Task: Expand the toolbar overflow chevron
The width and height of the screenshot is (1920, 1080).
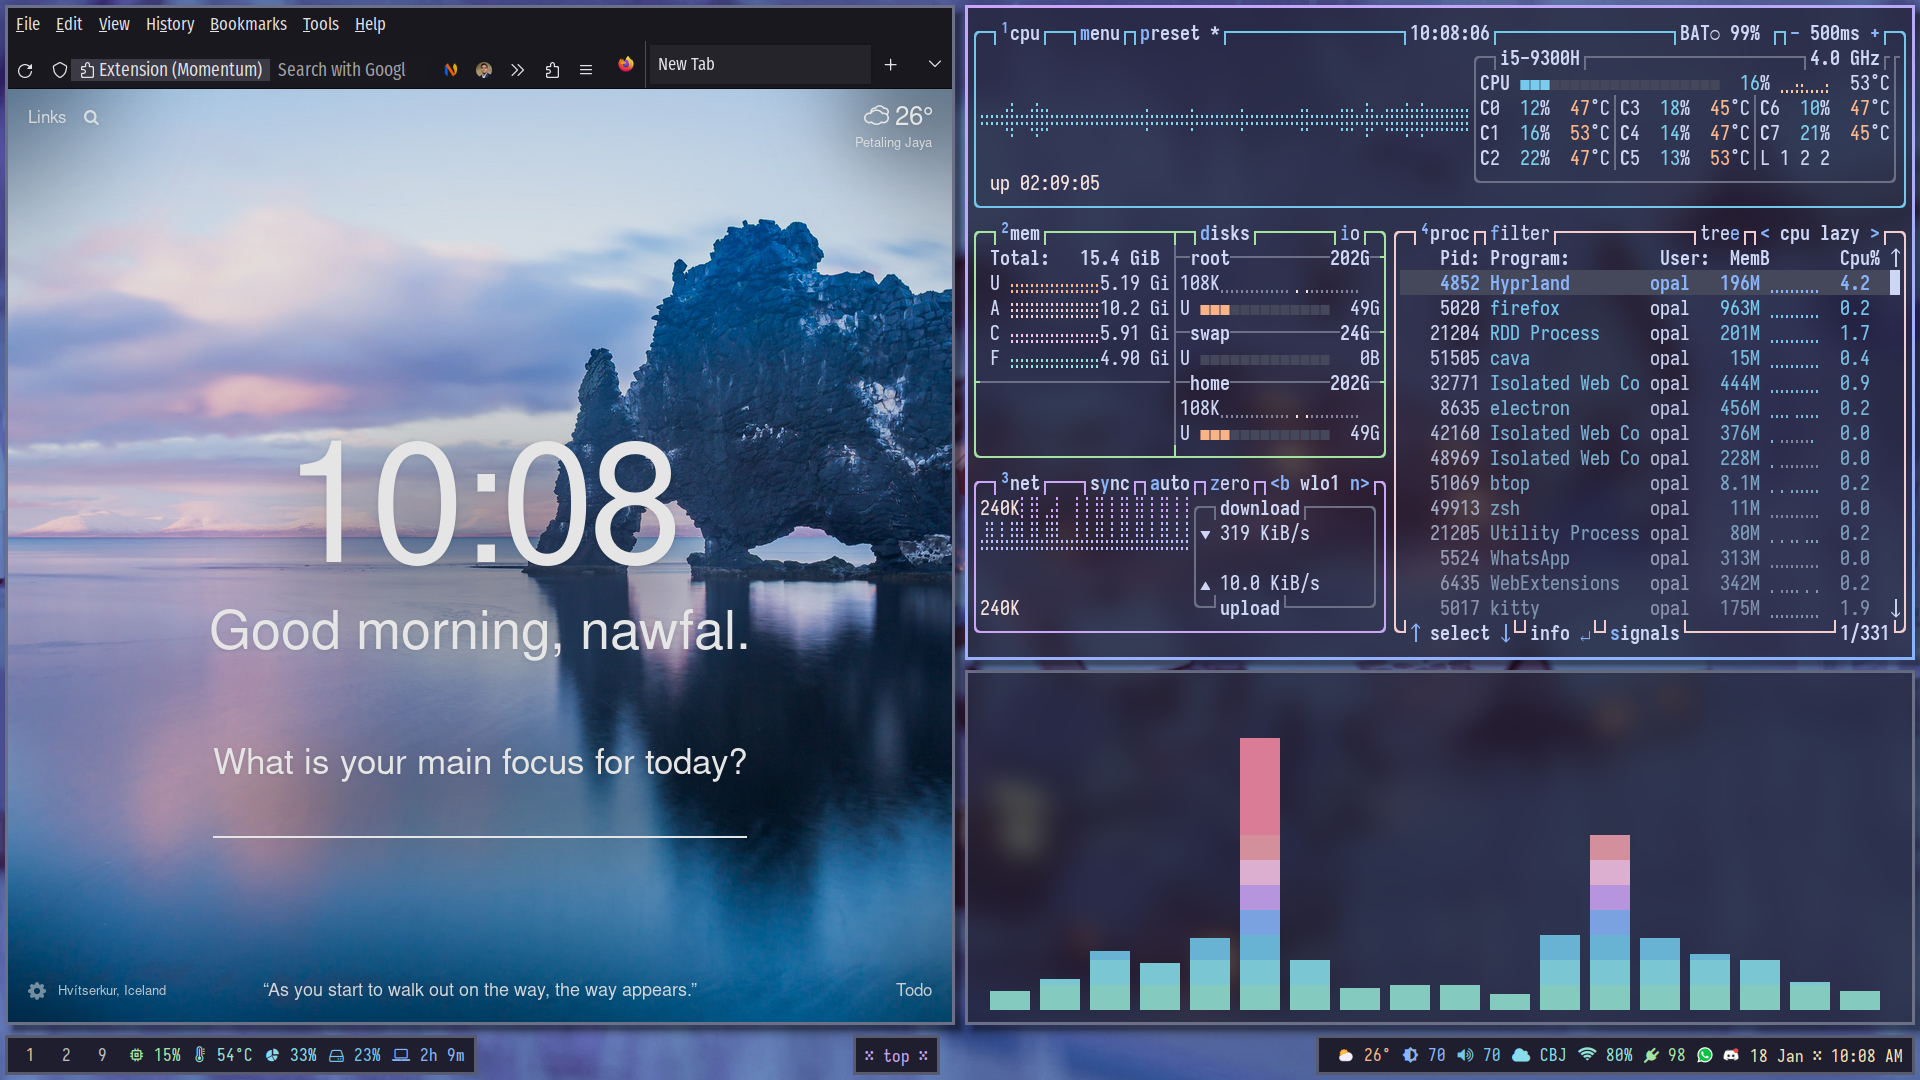Action: coord(517,70)
